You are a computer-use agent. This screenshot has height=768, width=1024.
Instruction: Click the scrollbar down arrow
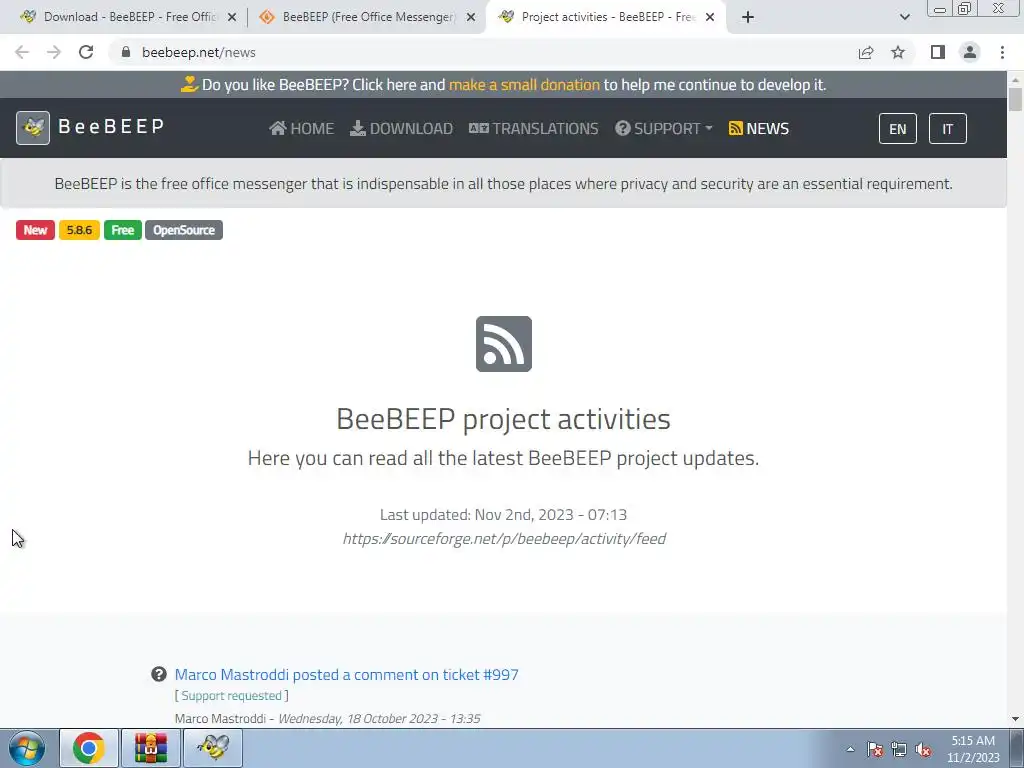click(1015, 719)
